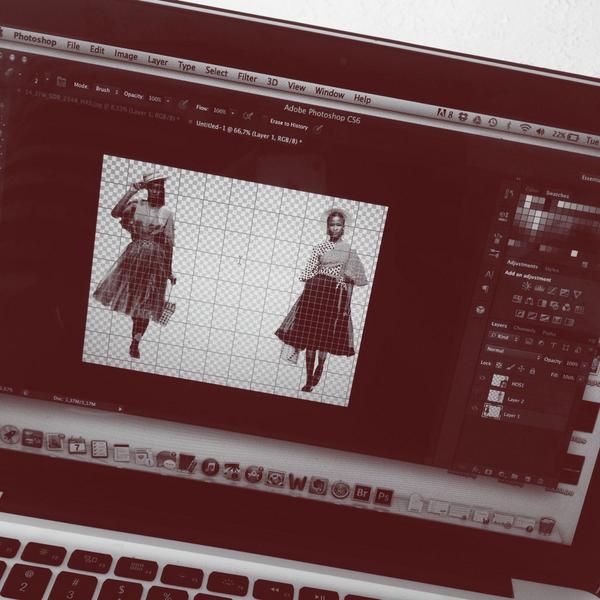Toggle airbrush mode next to Flow

tap(248, 116)
